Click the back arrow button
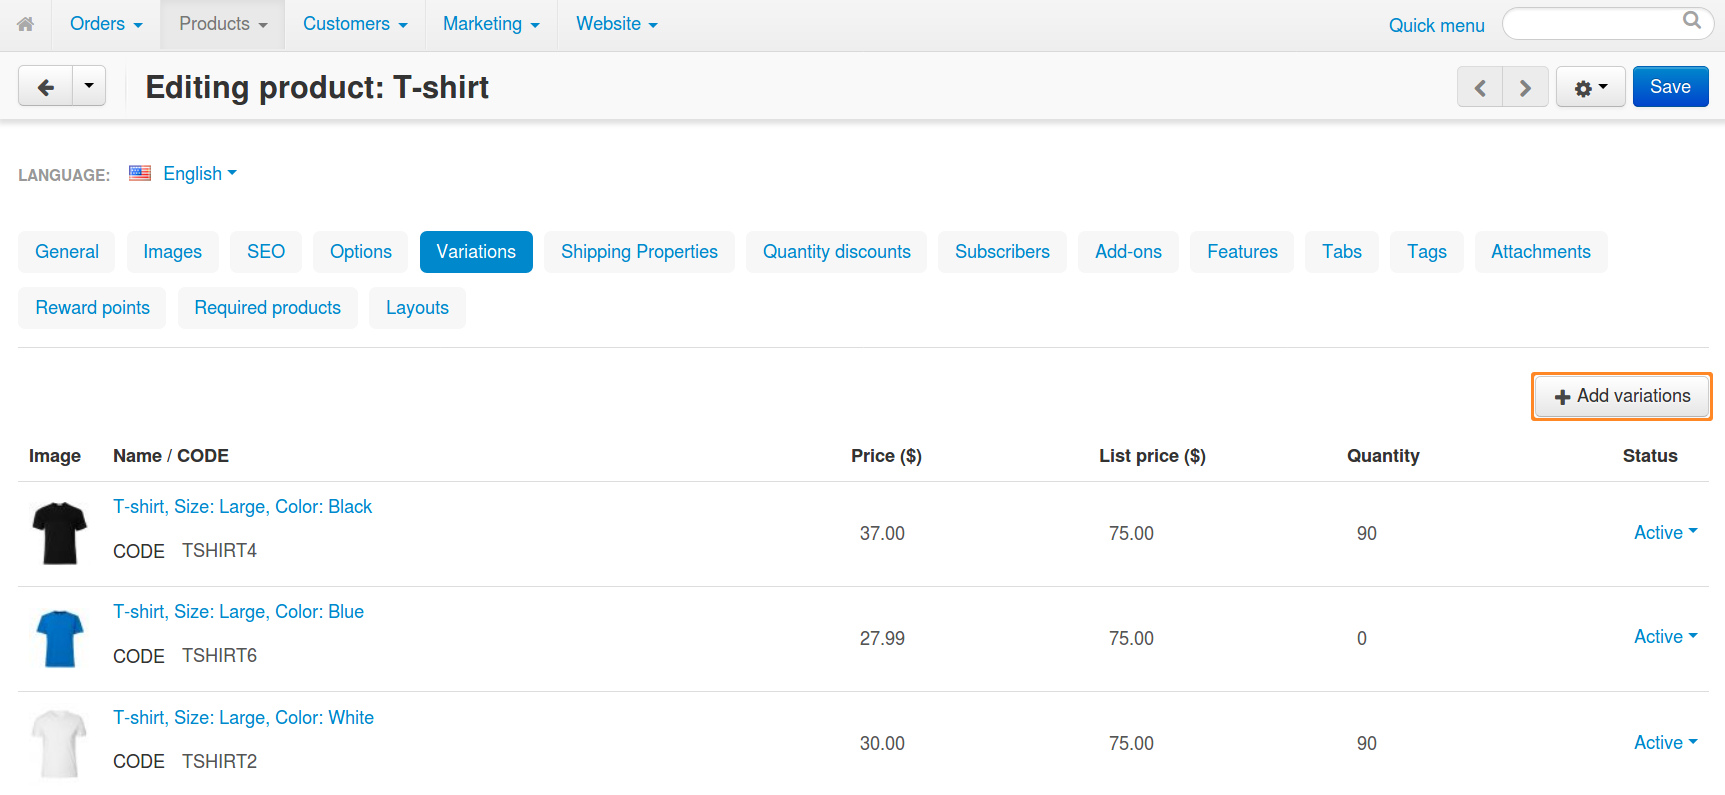The height and width of the screenshot is (795, 1725). [x=45, y=87]
